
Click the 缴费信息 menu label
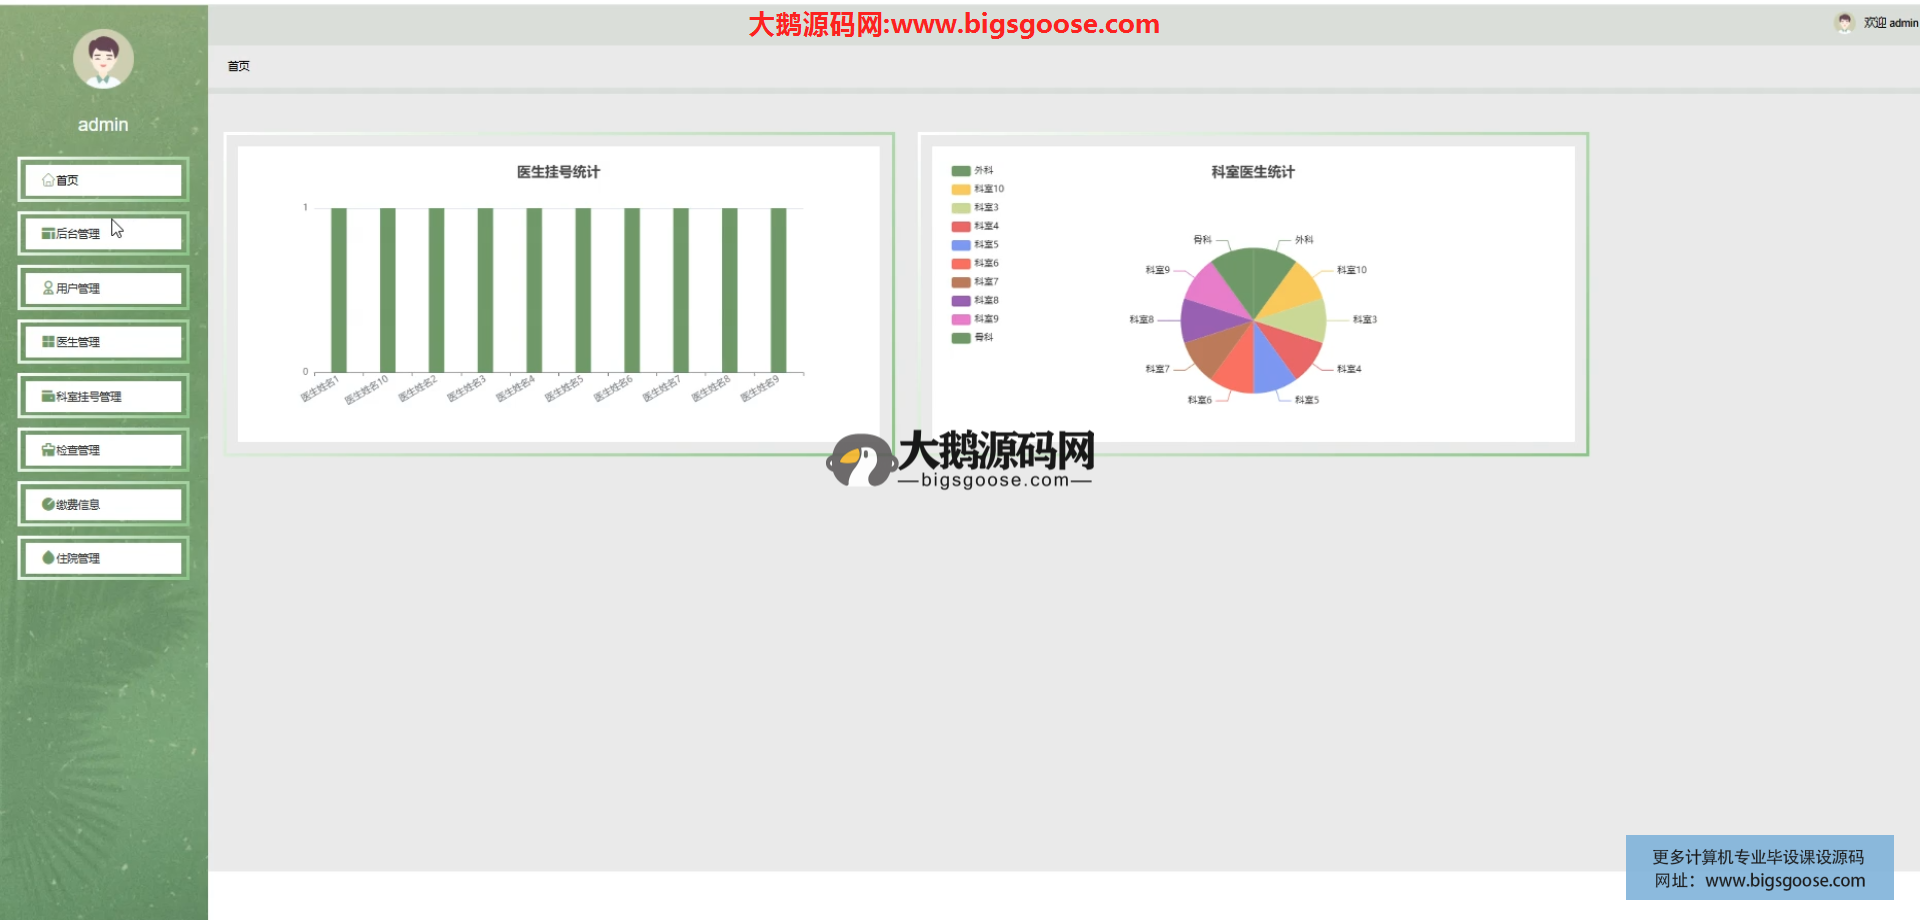tap(78, 505)
